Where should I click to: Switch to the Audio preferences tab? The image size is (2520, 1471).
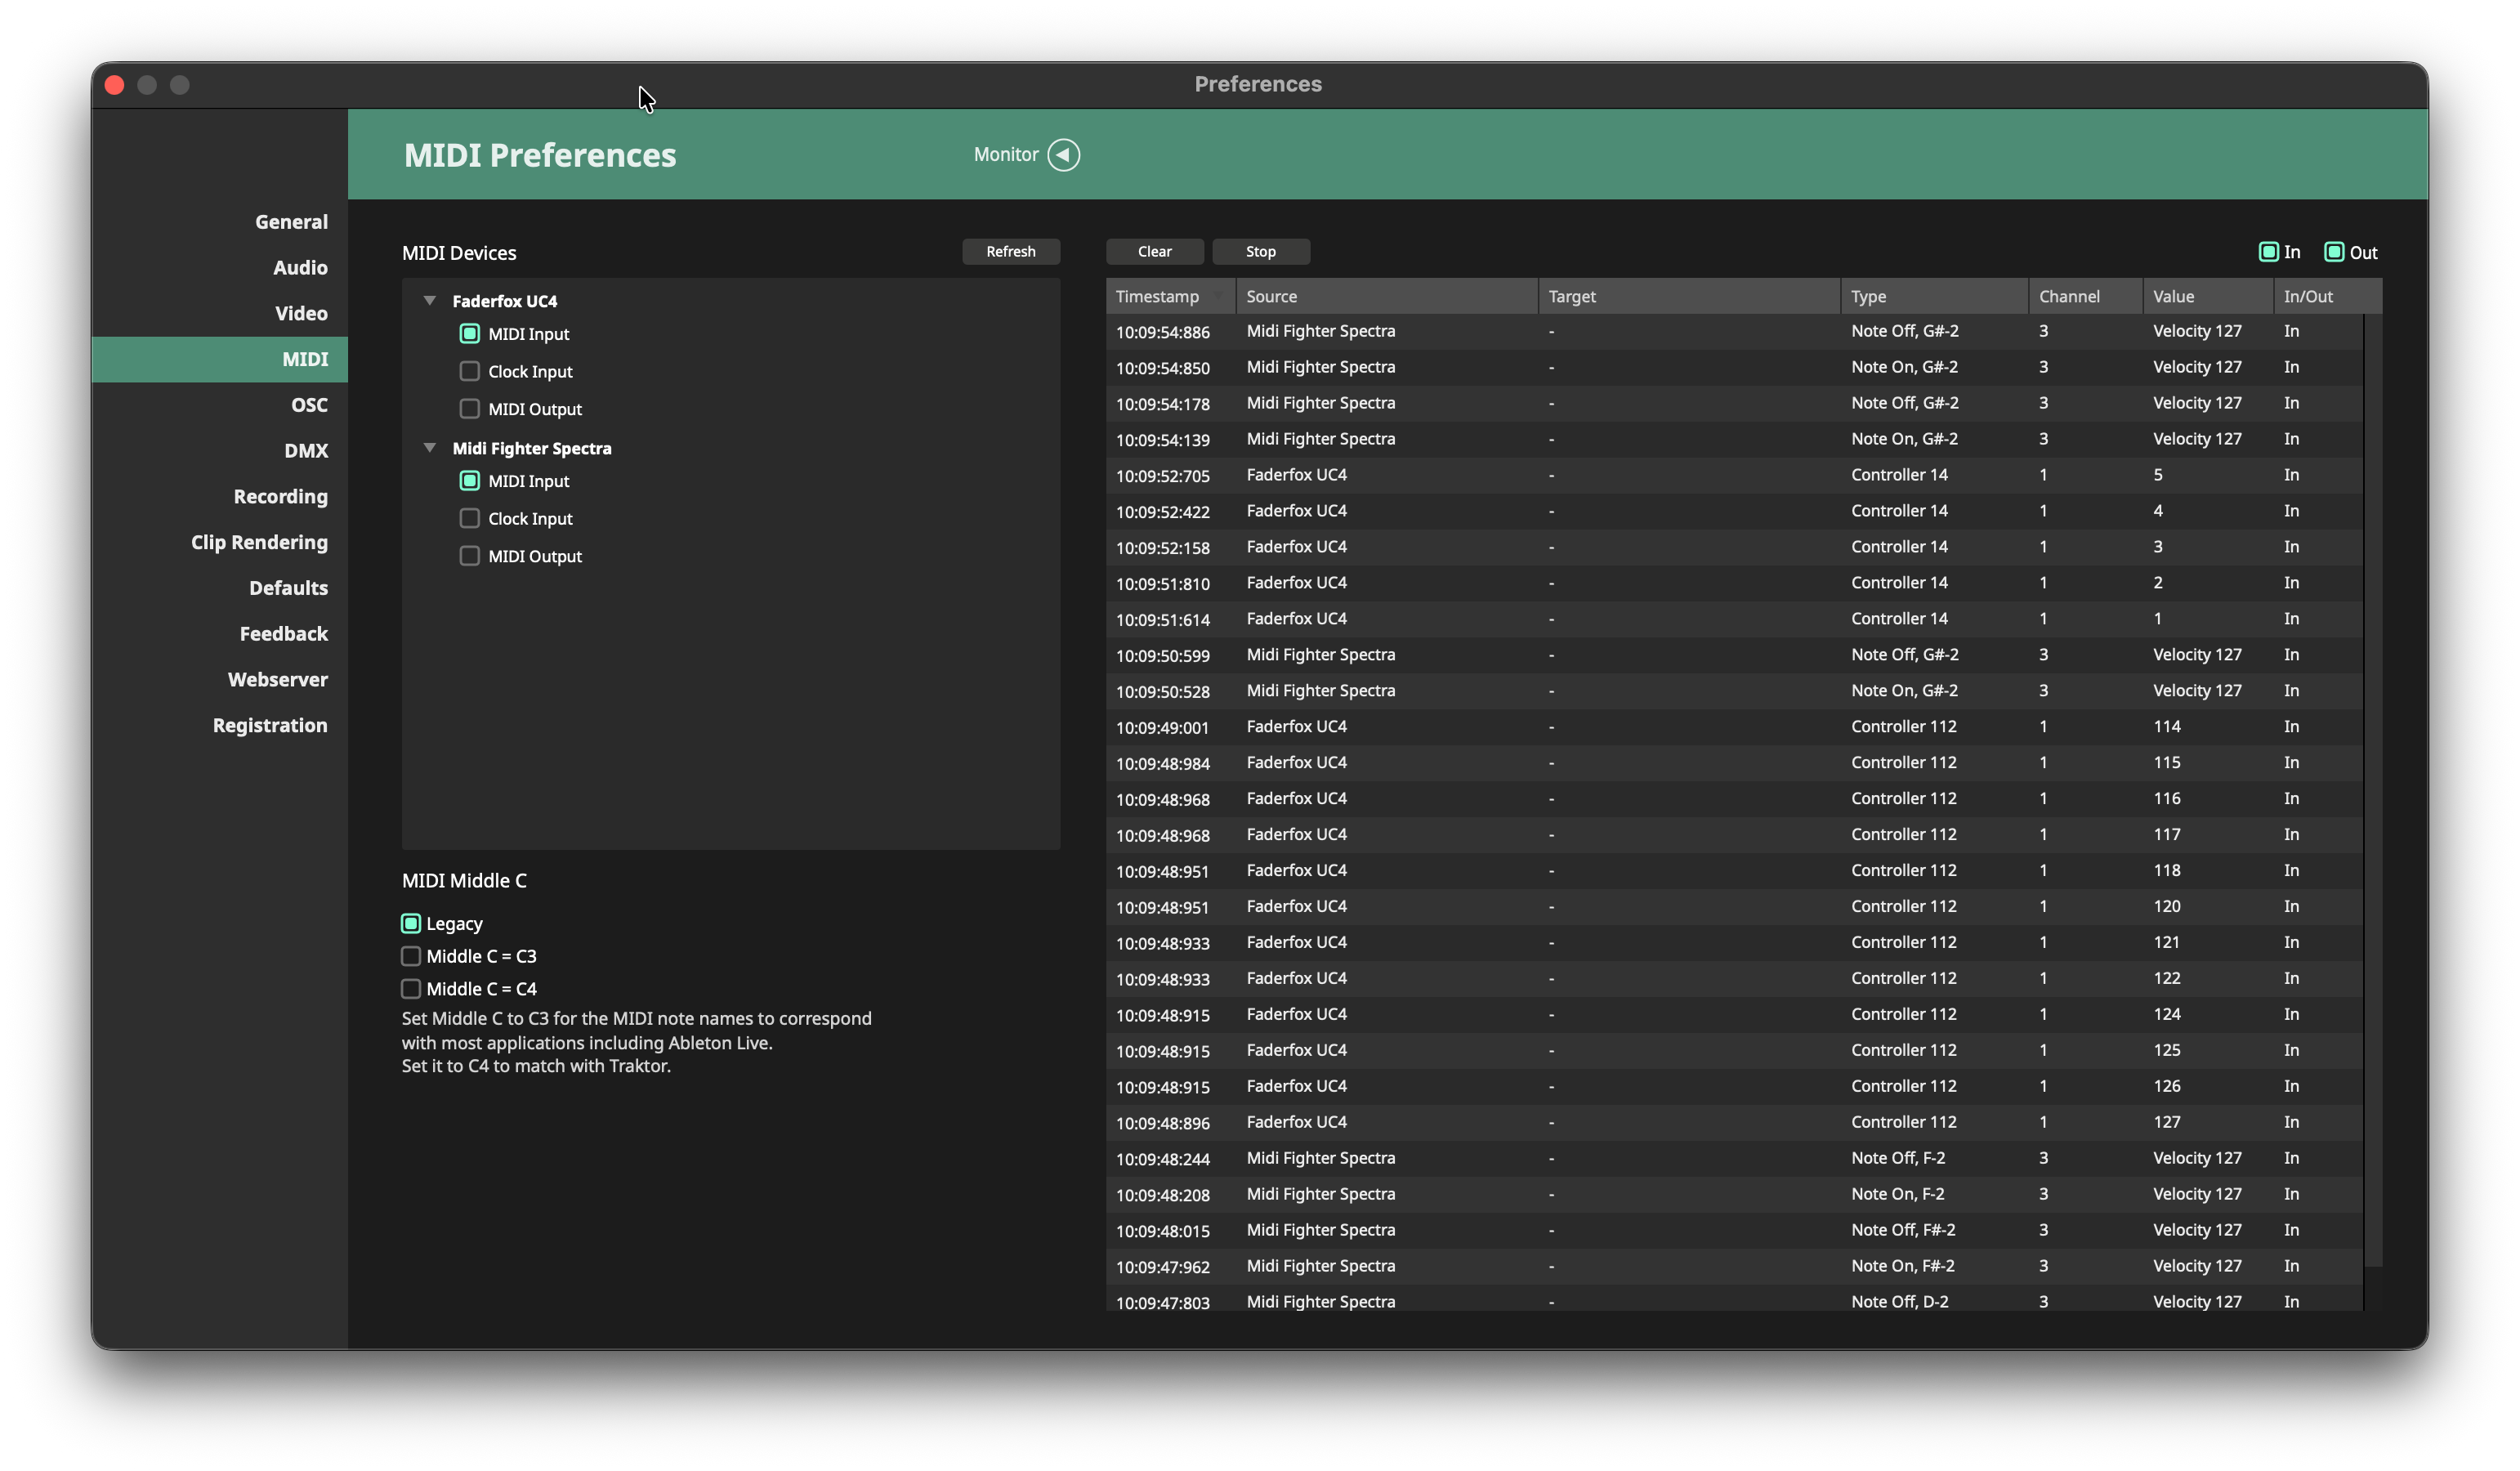300,267
